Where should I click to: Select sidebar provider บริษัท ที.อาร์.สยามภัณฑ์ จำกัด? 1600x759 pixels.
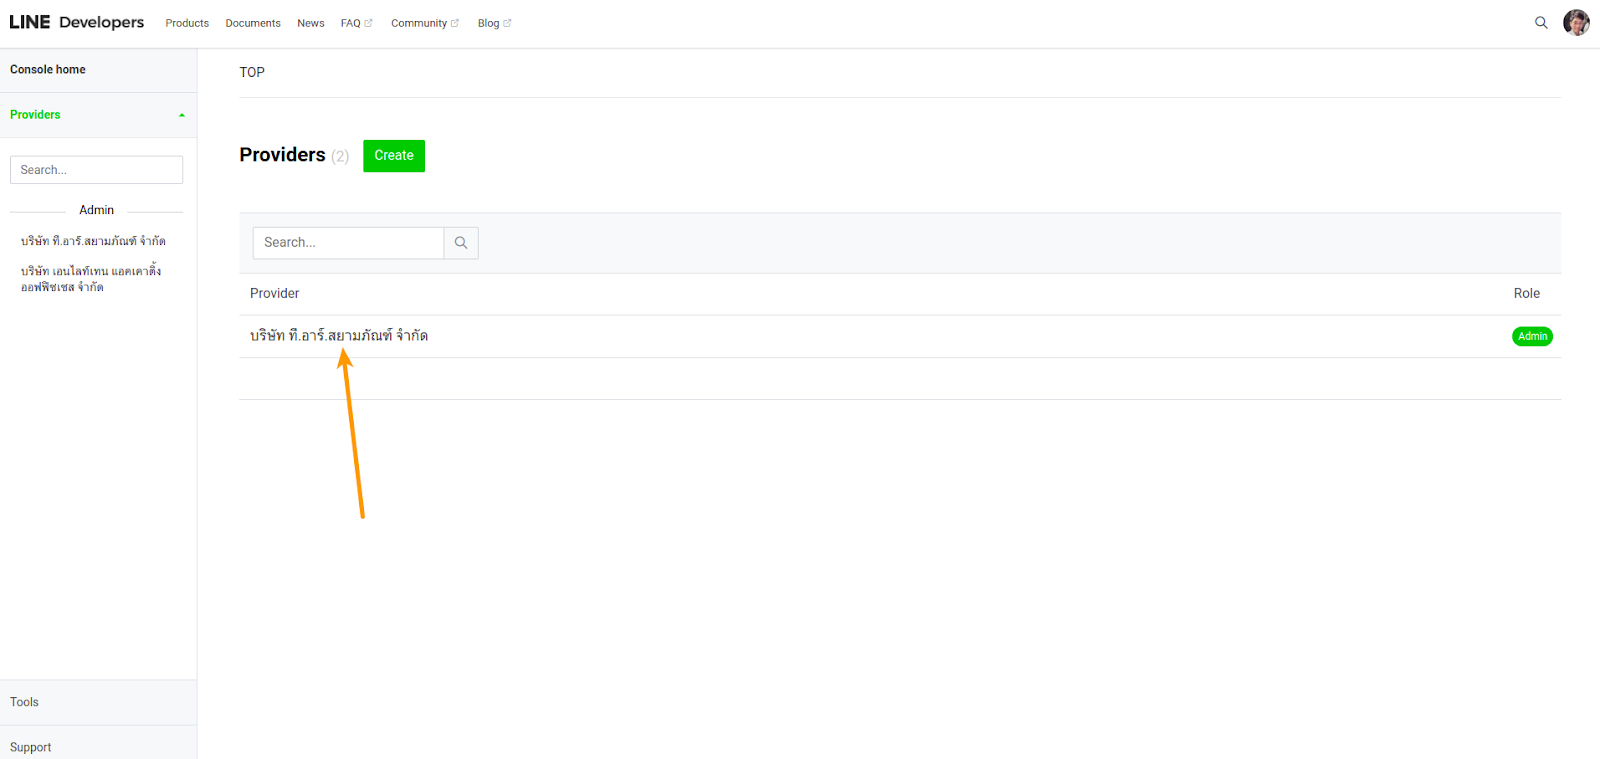coord(93,241)
